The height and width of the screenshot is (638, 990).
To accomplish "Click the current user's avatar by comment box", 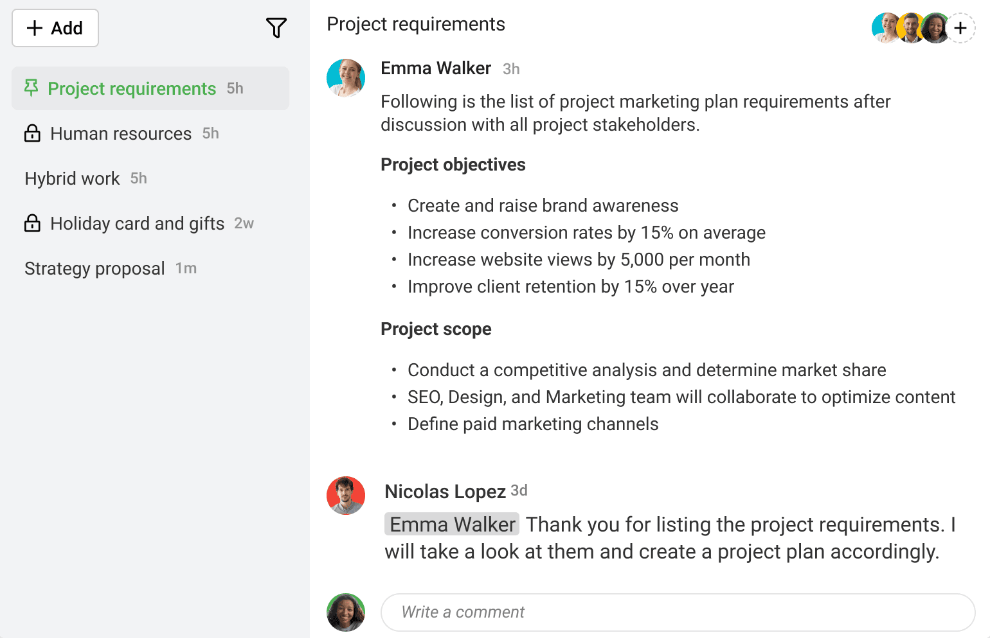I will tap(345, 612).
